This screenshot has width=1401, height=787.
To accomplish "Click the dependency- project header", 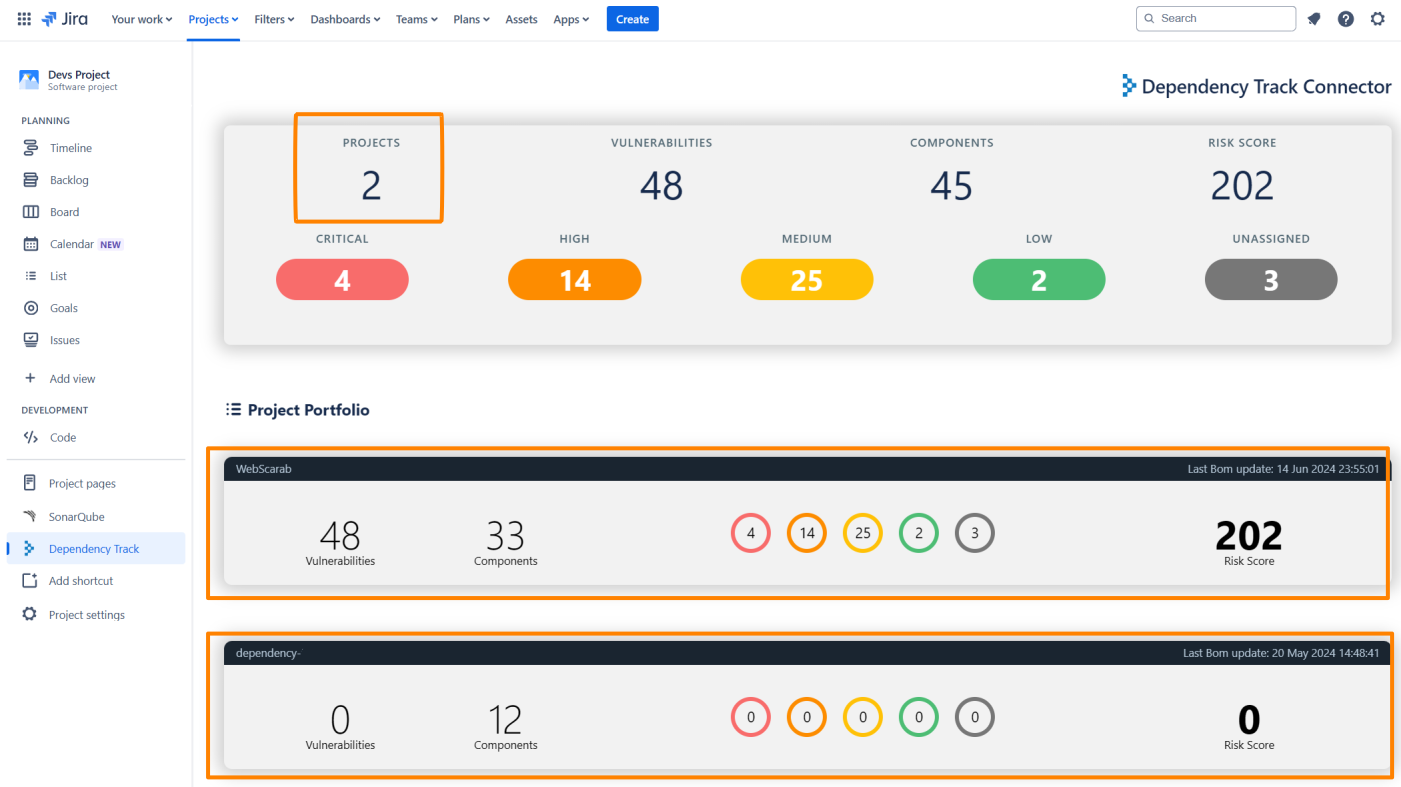I will coord(807,653).
